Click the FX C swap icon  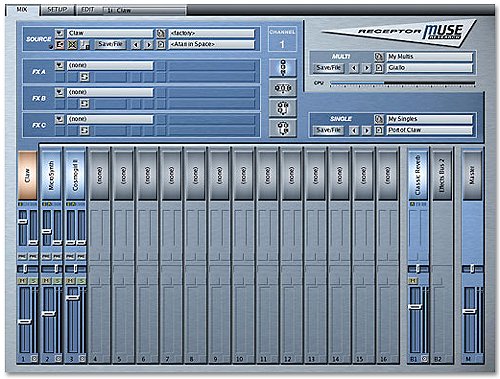pyautogui.click(x=84, y=131)
